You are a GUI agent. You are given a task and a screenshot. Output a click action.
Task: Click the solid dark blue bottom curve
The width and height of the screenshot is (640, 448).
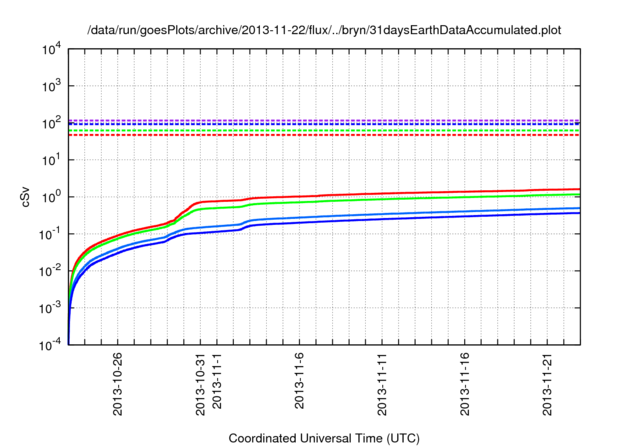click(450, 217)
